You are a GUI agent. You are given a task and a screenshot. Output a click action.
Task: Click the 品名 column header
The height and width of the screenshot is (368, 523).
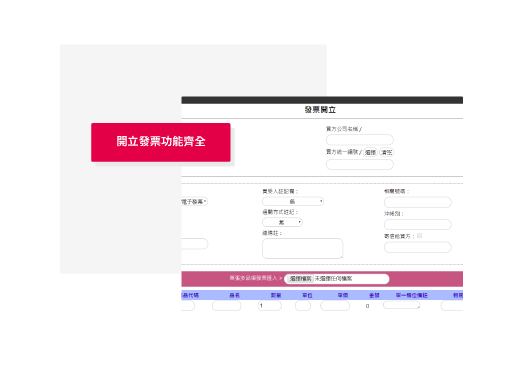point(235,295)
